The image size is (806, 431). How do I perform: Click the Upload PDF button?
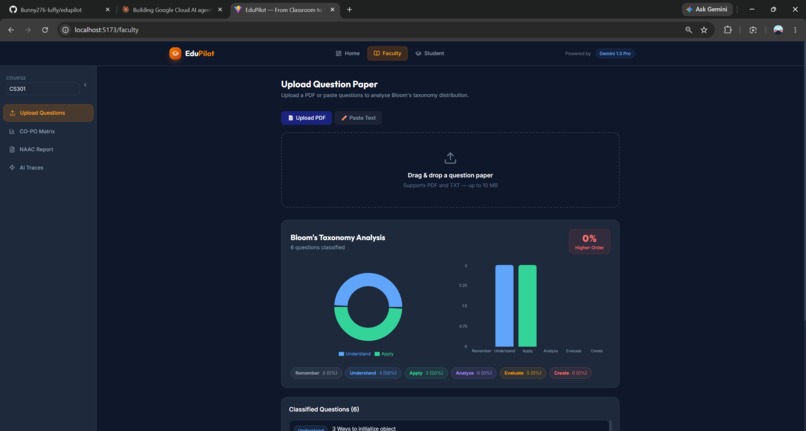(x=306, y=118)
